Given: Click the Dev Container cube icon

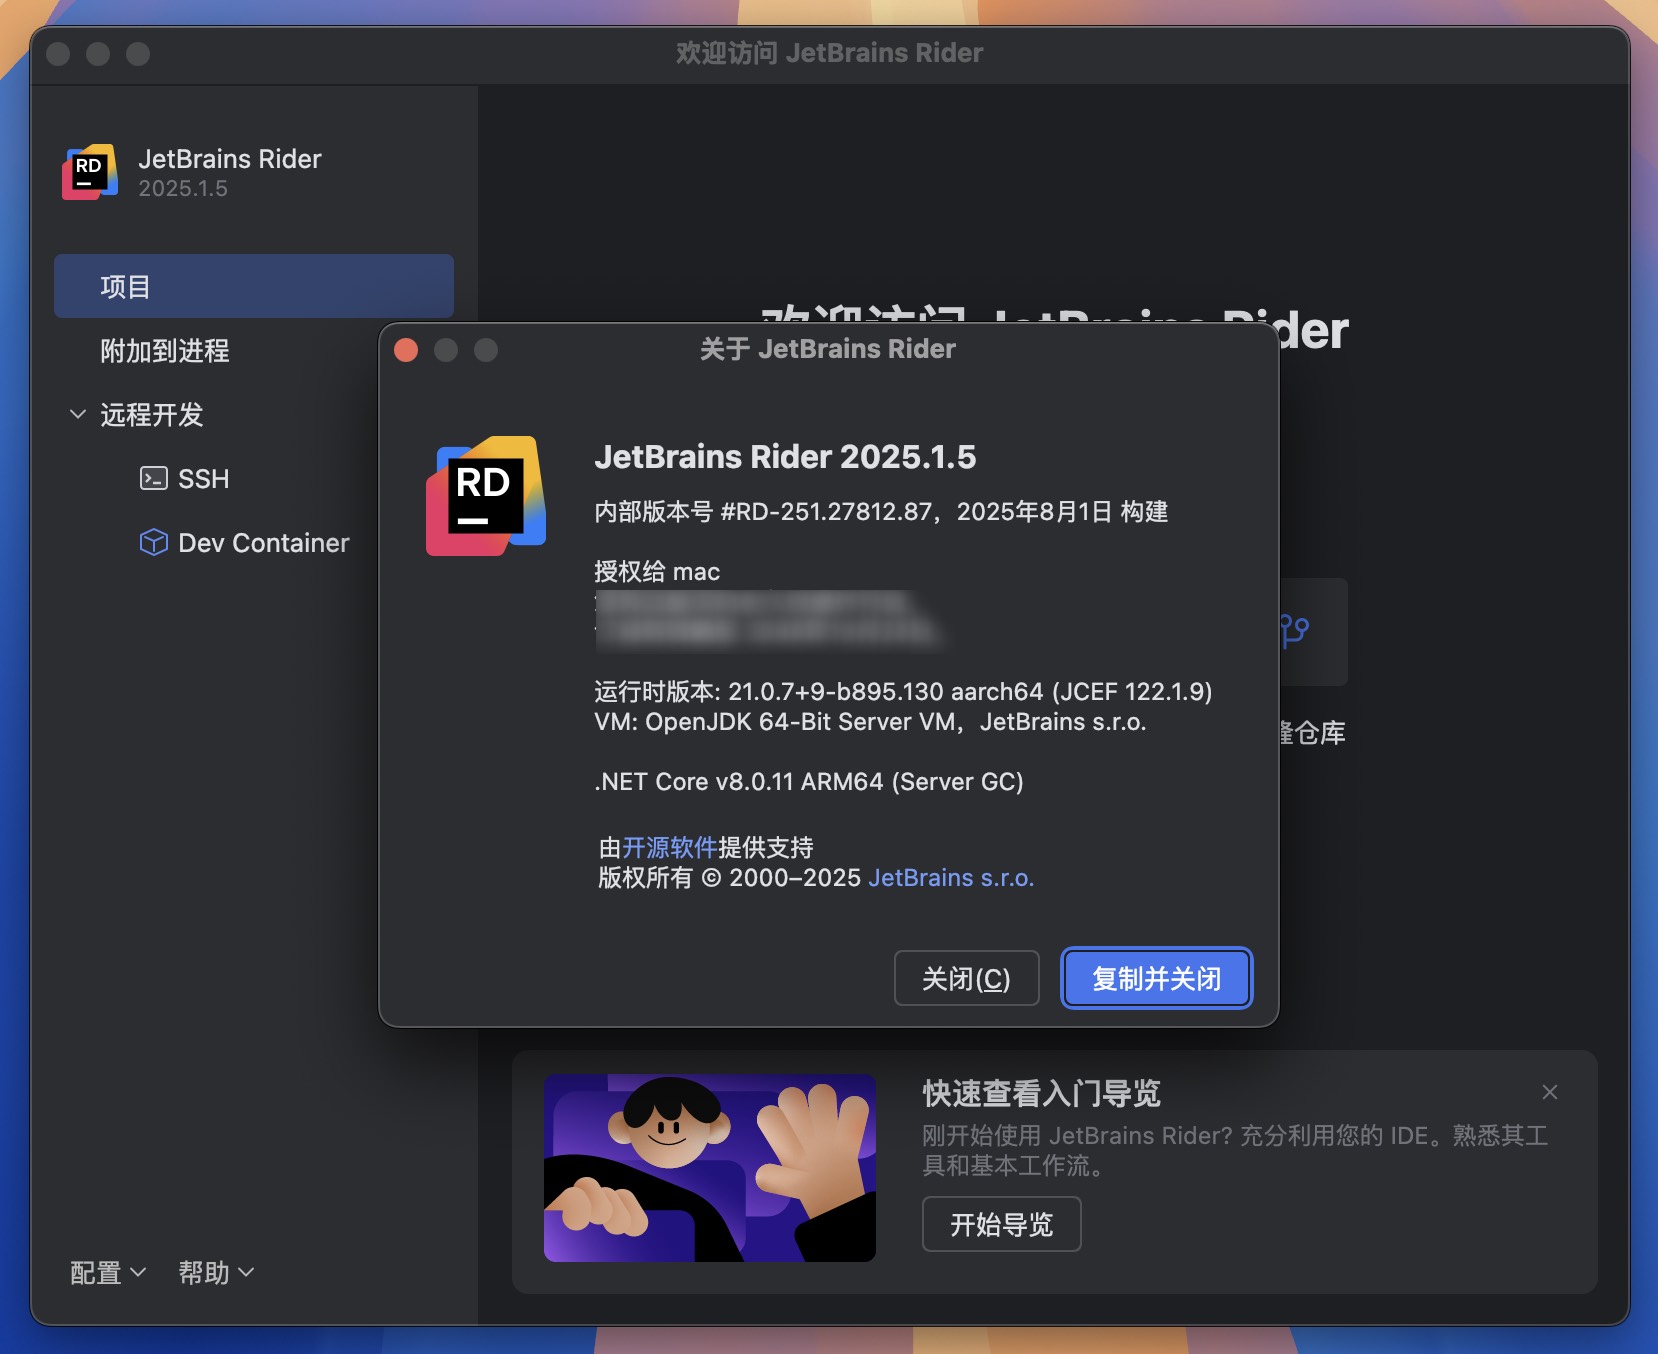Looking at the screenshot, I should pos(153,542).
